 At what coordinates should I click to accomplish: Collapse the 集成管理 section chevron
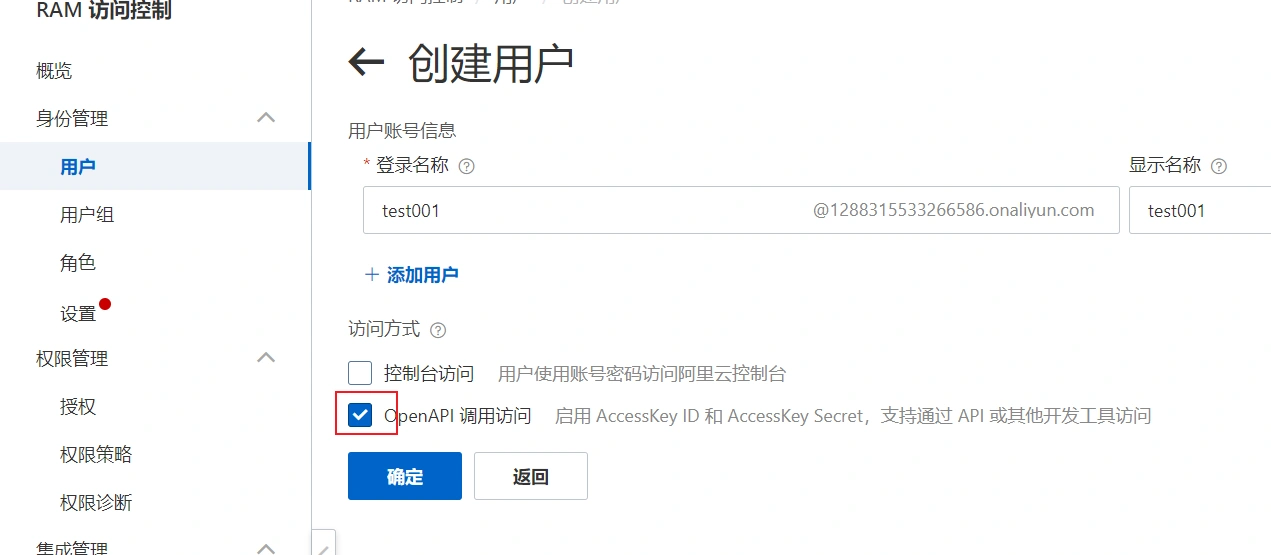(266, 548)
